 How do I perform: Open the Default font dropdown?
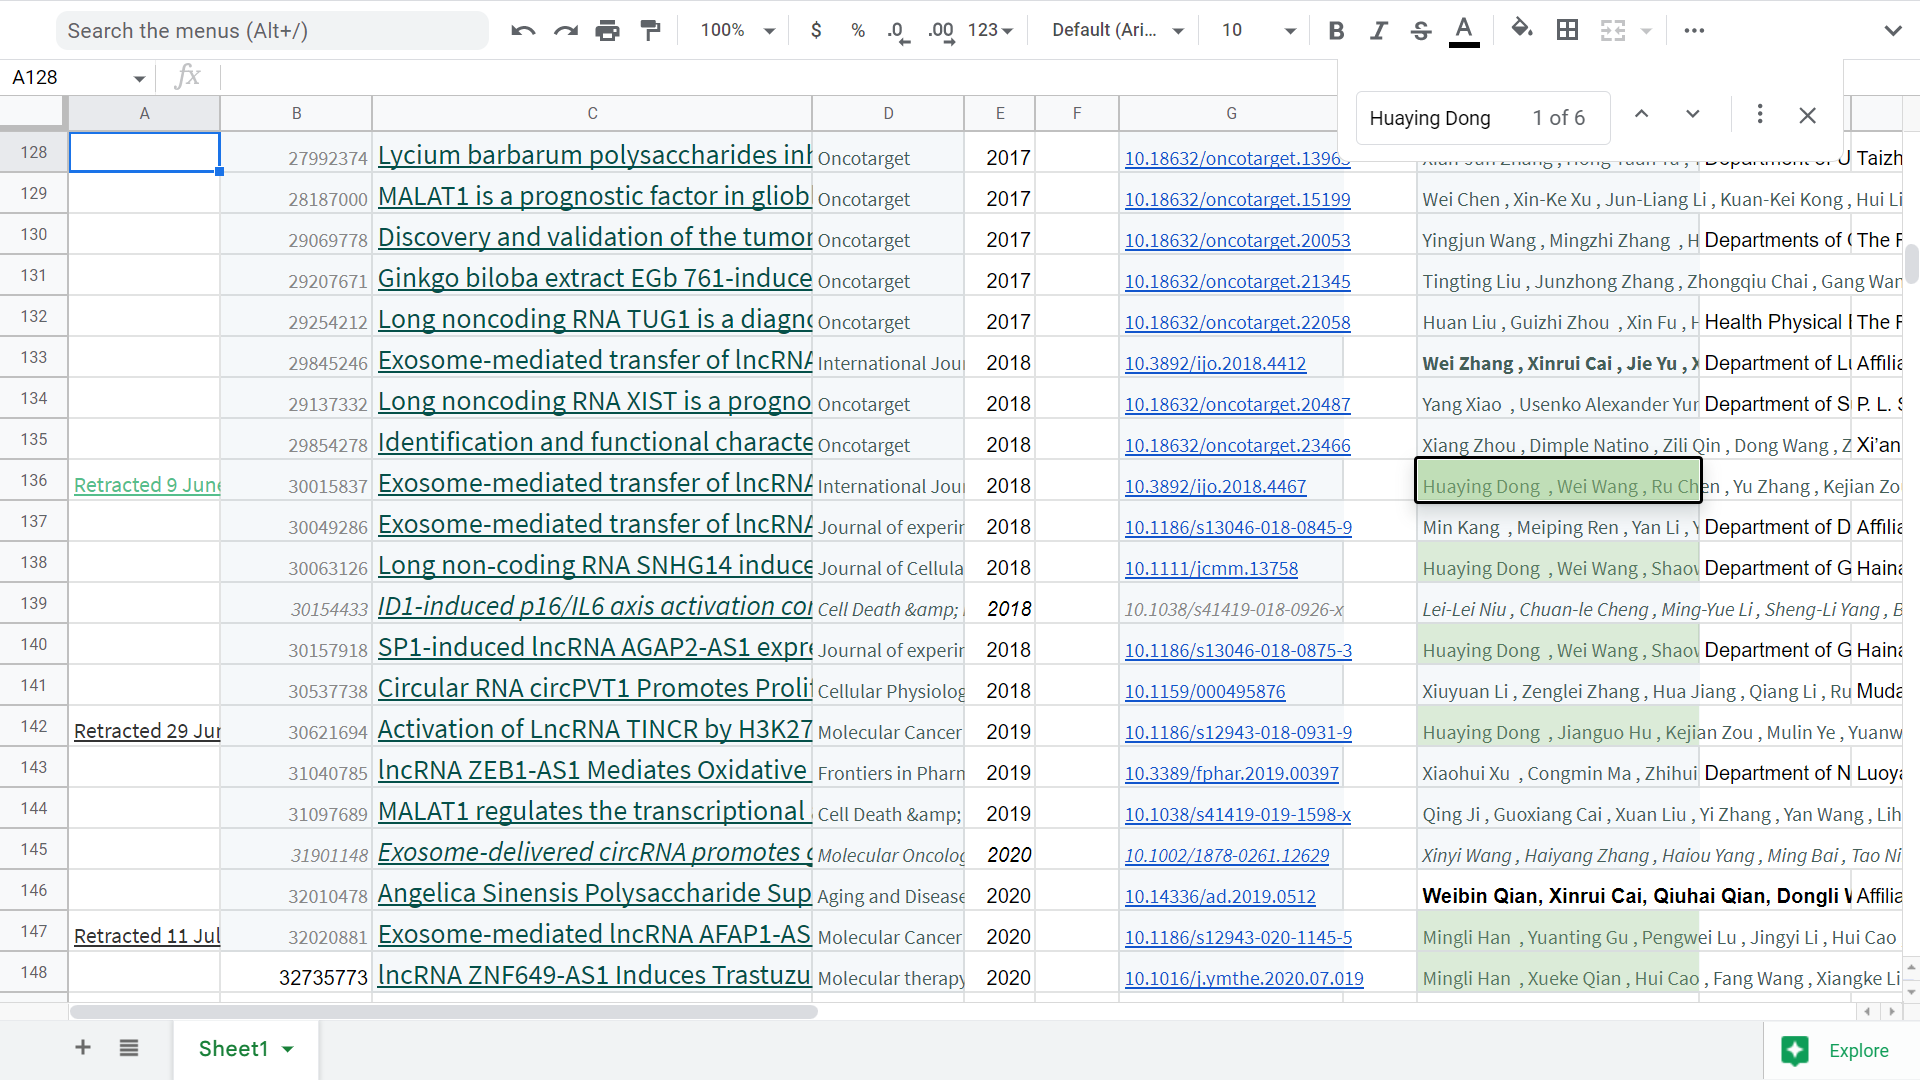[1117, 31]
